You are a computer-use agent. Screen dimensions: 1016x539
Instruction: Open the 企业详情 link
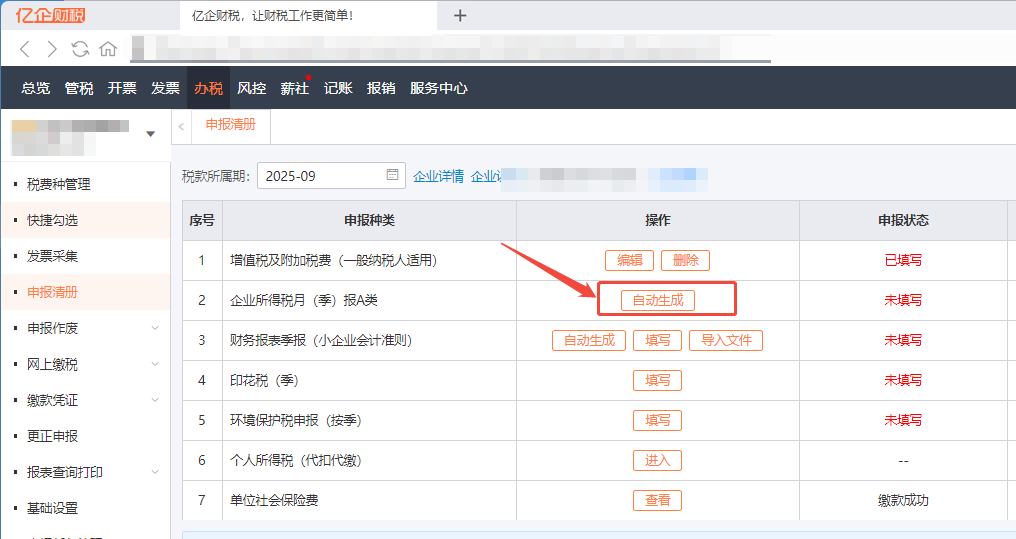(x=438, y=176)
